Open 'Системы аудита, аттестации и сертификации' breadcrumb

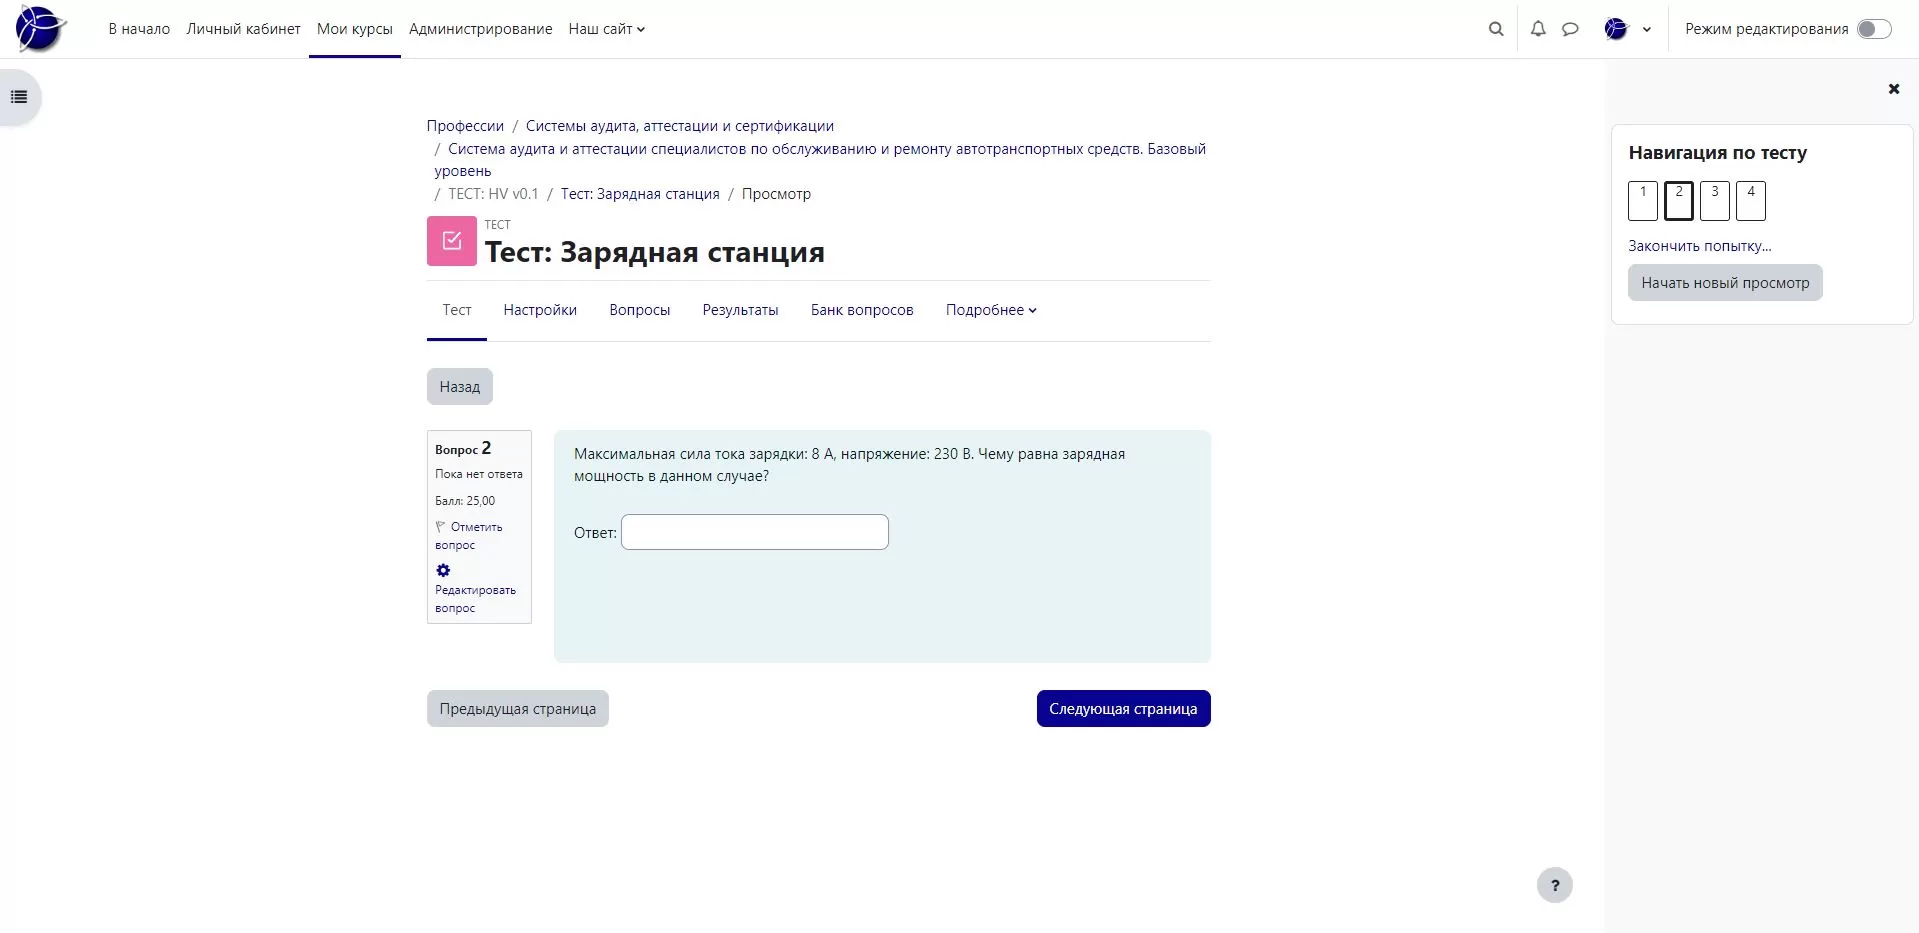click(680, 126)
